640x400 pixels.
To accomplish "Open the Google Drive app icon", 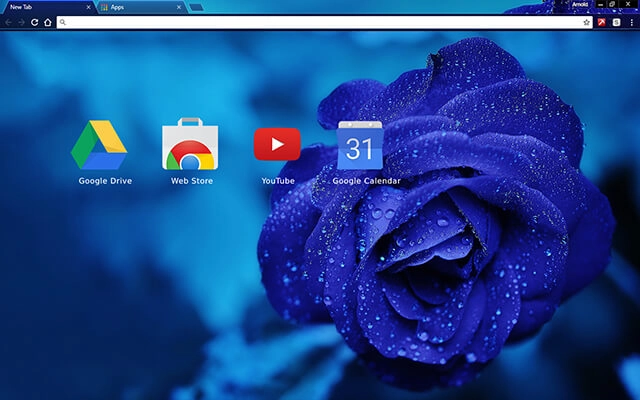I will pos(99,144).
